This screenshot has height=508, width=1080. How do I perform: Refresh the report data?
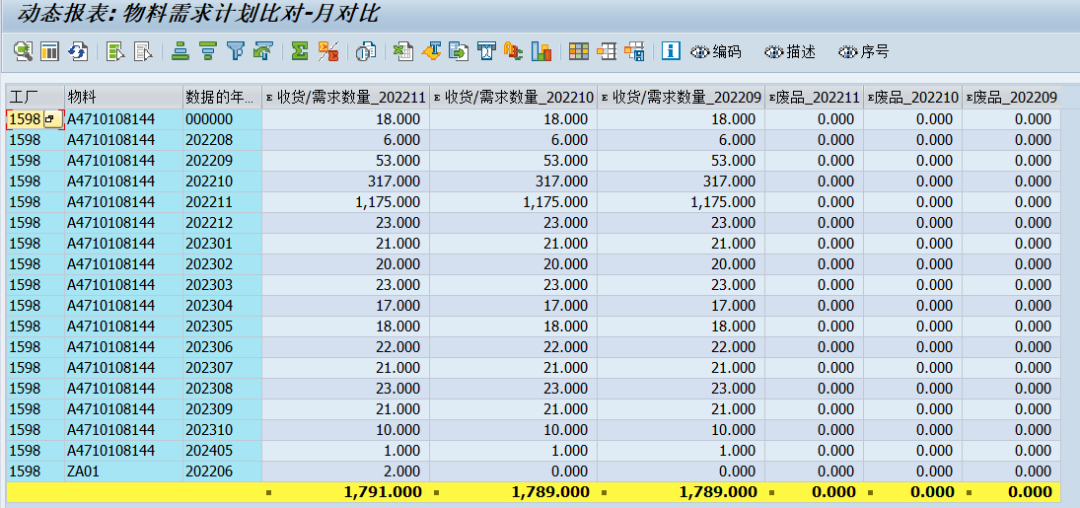[78, 51]
